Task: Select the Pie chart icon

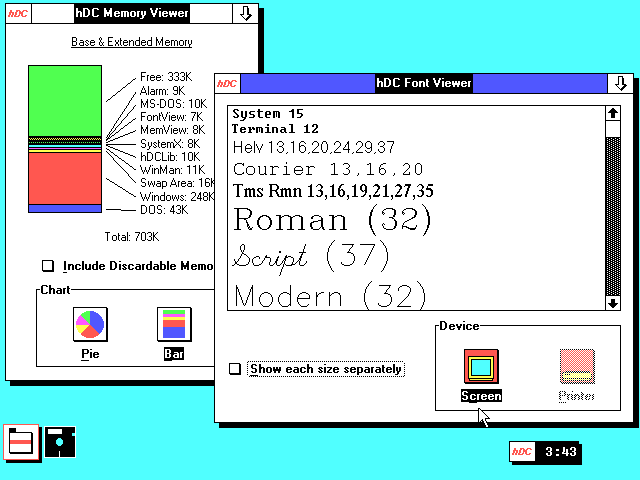Action: coord(90,324)
